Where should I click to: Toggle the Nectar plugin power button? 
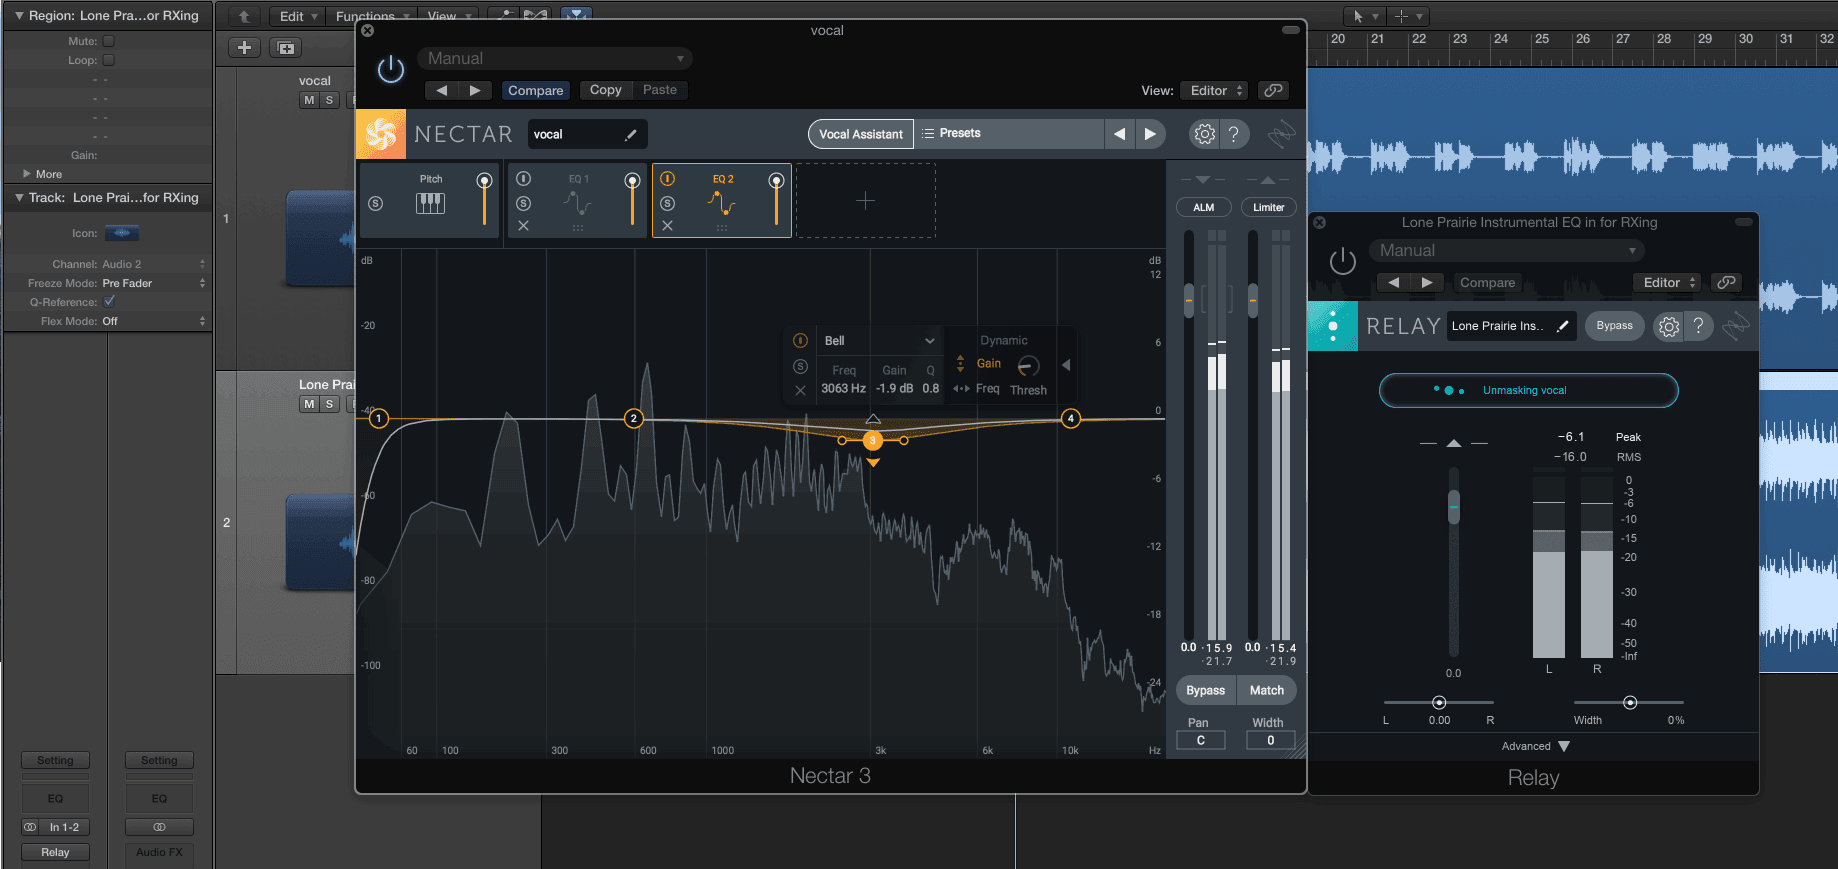[390, 69]
